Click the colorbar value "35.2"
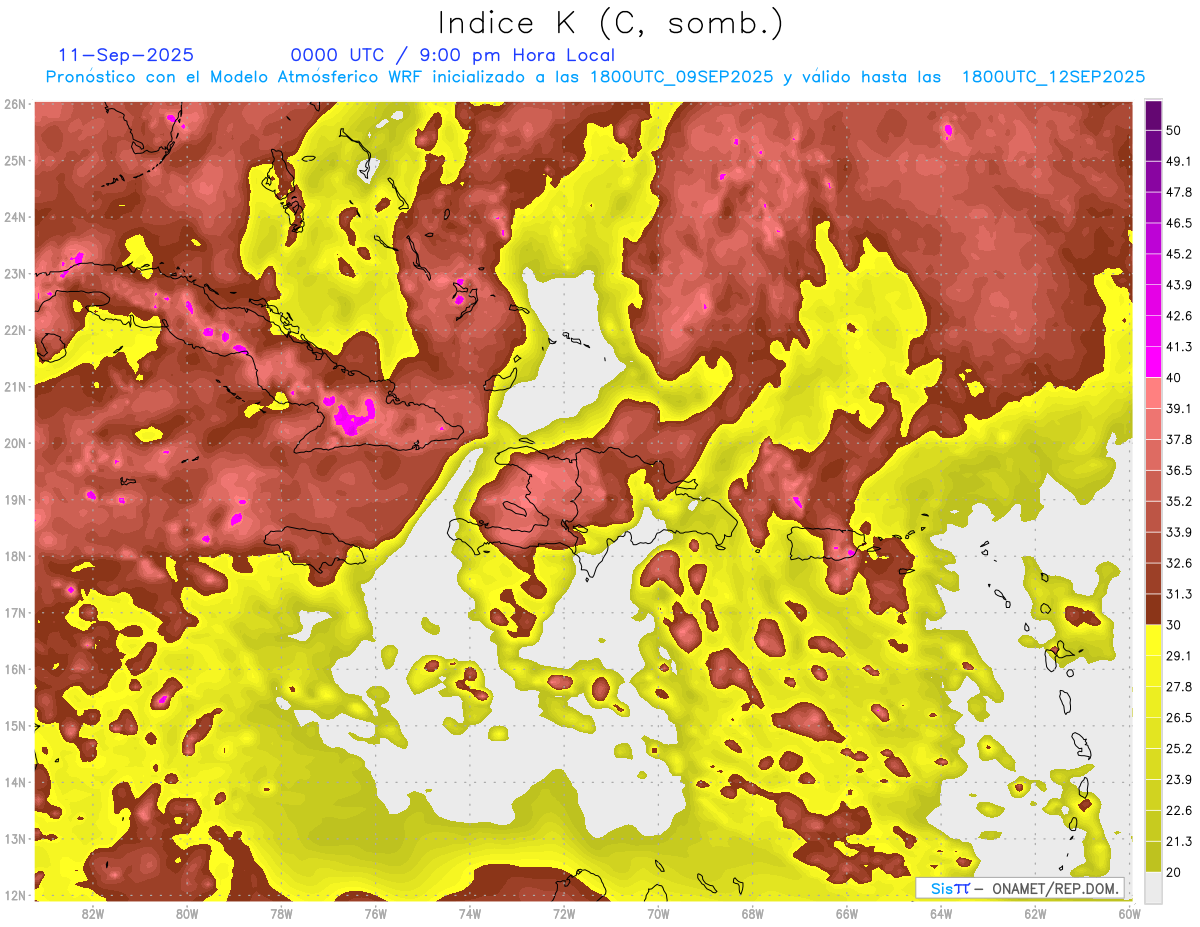 coord(1178,501)
